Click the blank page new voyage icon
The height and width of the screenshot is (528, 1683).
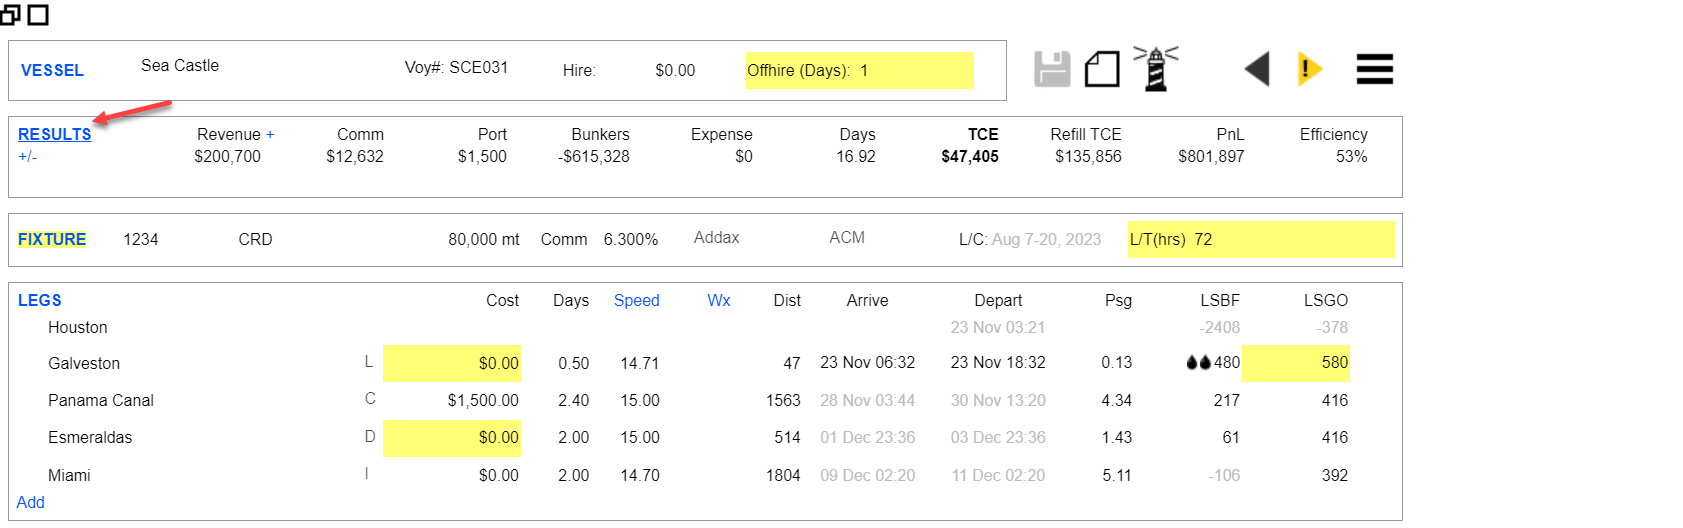1102,70
